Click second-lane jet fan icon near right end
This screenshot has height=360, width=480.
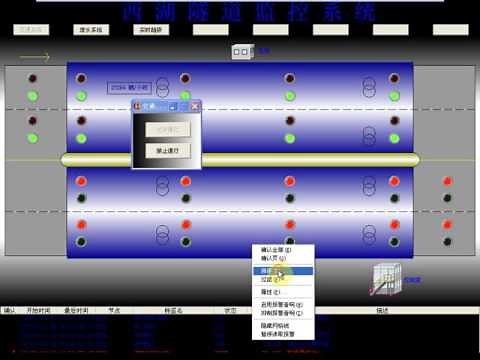(x=369, y=136)
